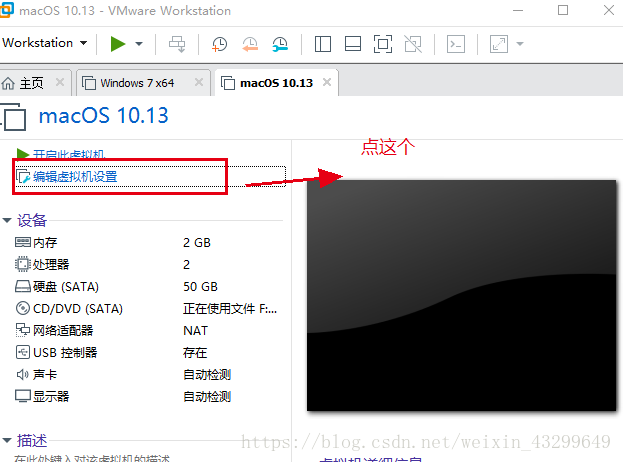The image size is (623, 462).
Task: Select the 网络适配器 network adapter row
Action: (148, 331)
